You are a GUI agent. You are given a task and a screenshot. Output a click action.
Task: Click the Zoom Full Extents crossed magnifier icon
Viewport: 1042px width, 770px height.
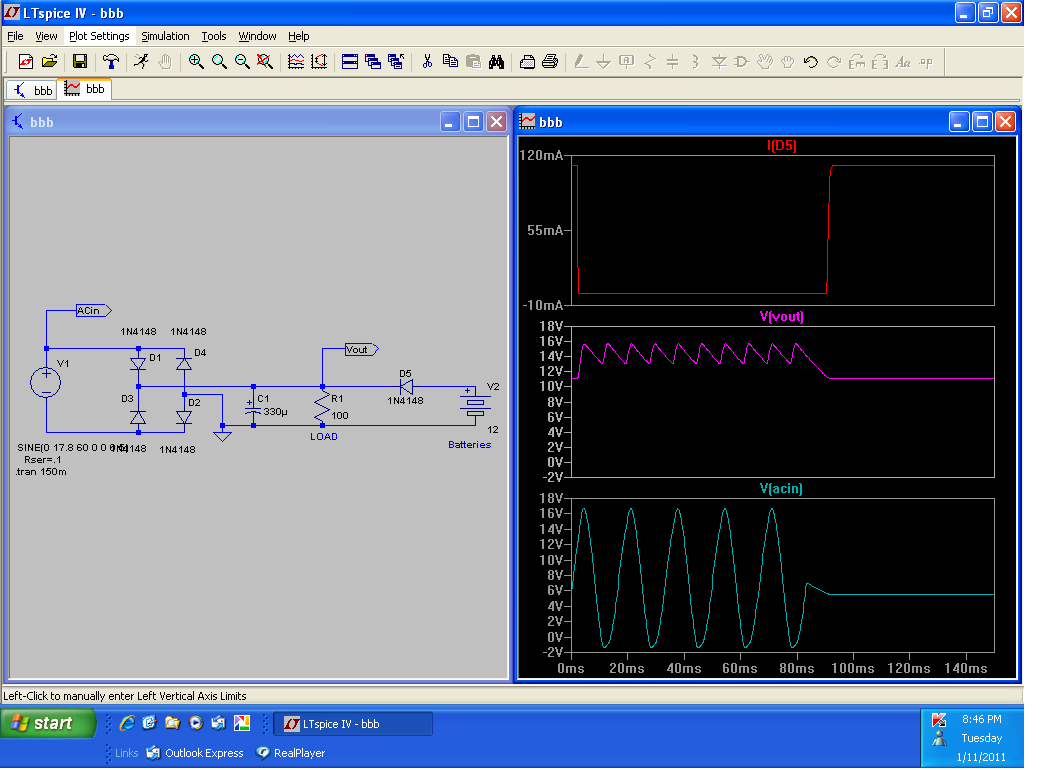tap(265, 62)
